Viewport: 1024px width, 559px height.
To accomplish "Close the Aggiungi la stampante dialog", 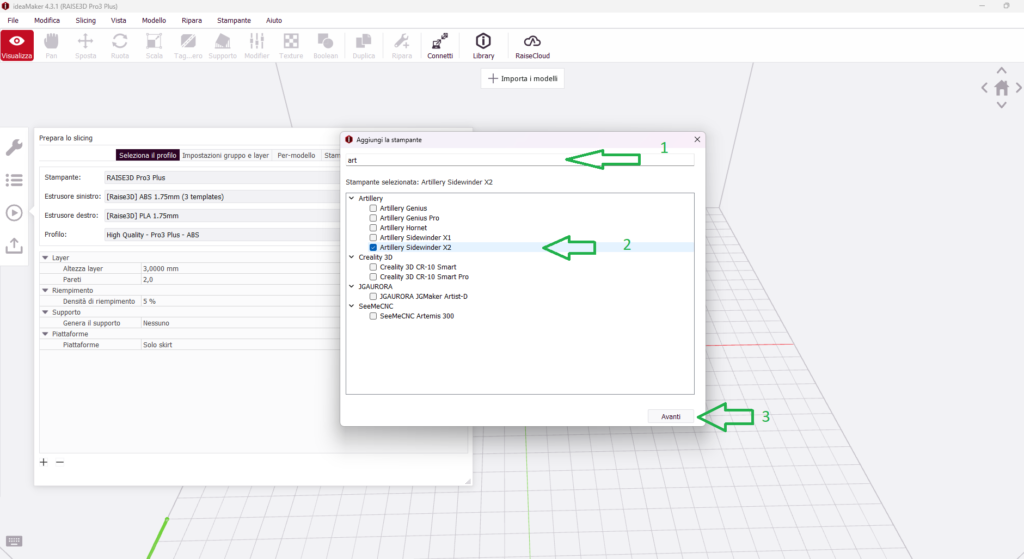I will coord(697,140).
